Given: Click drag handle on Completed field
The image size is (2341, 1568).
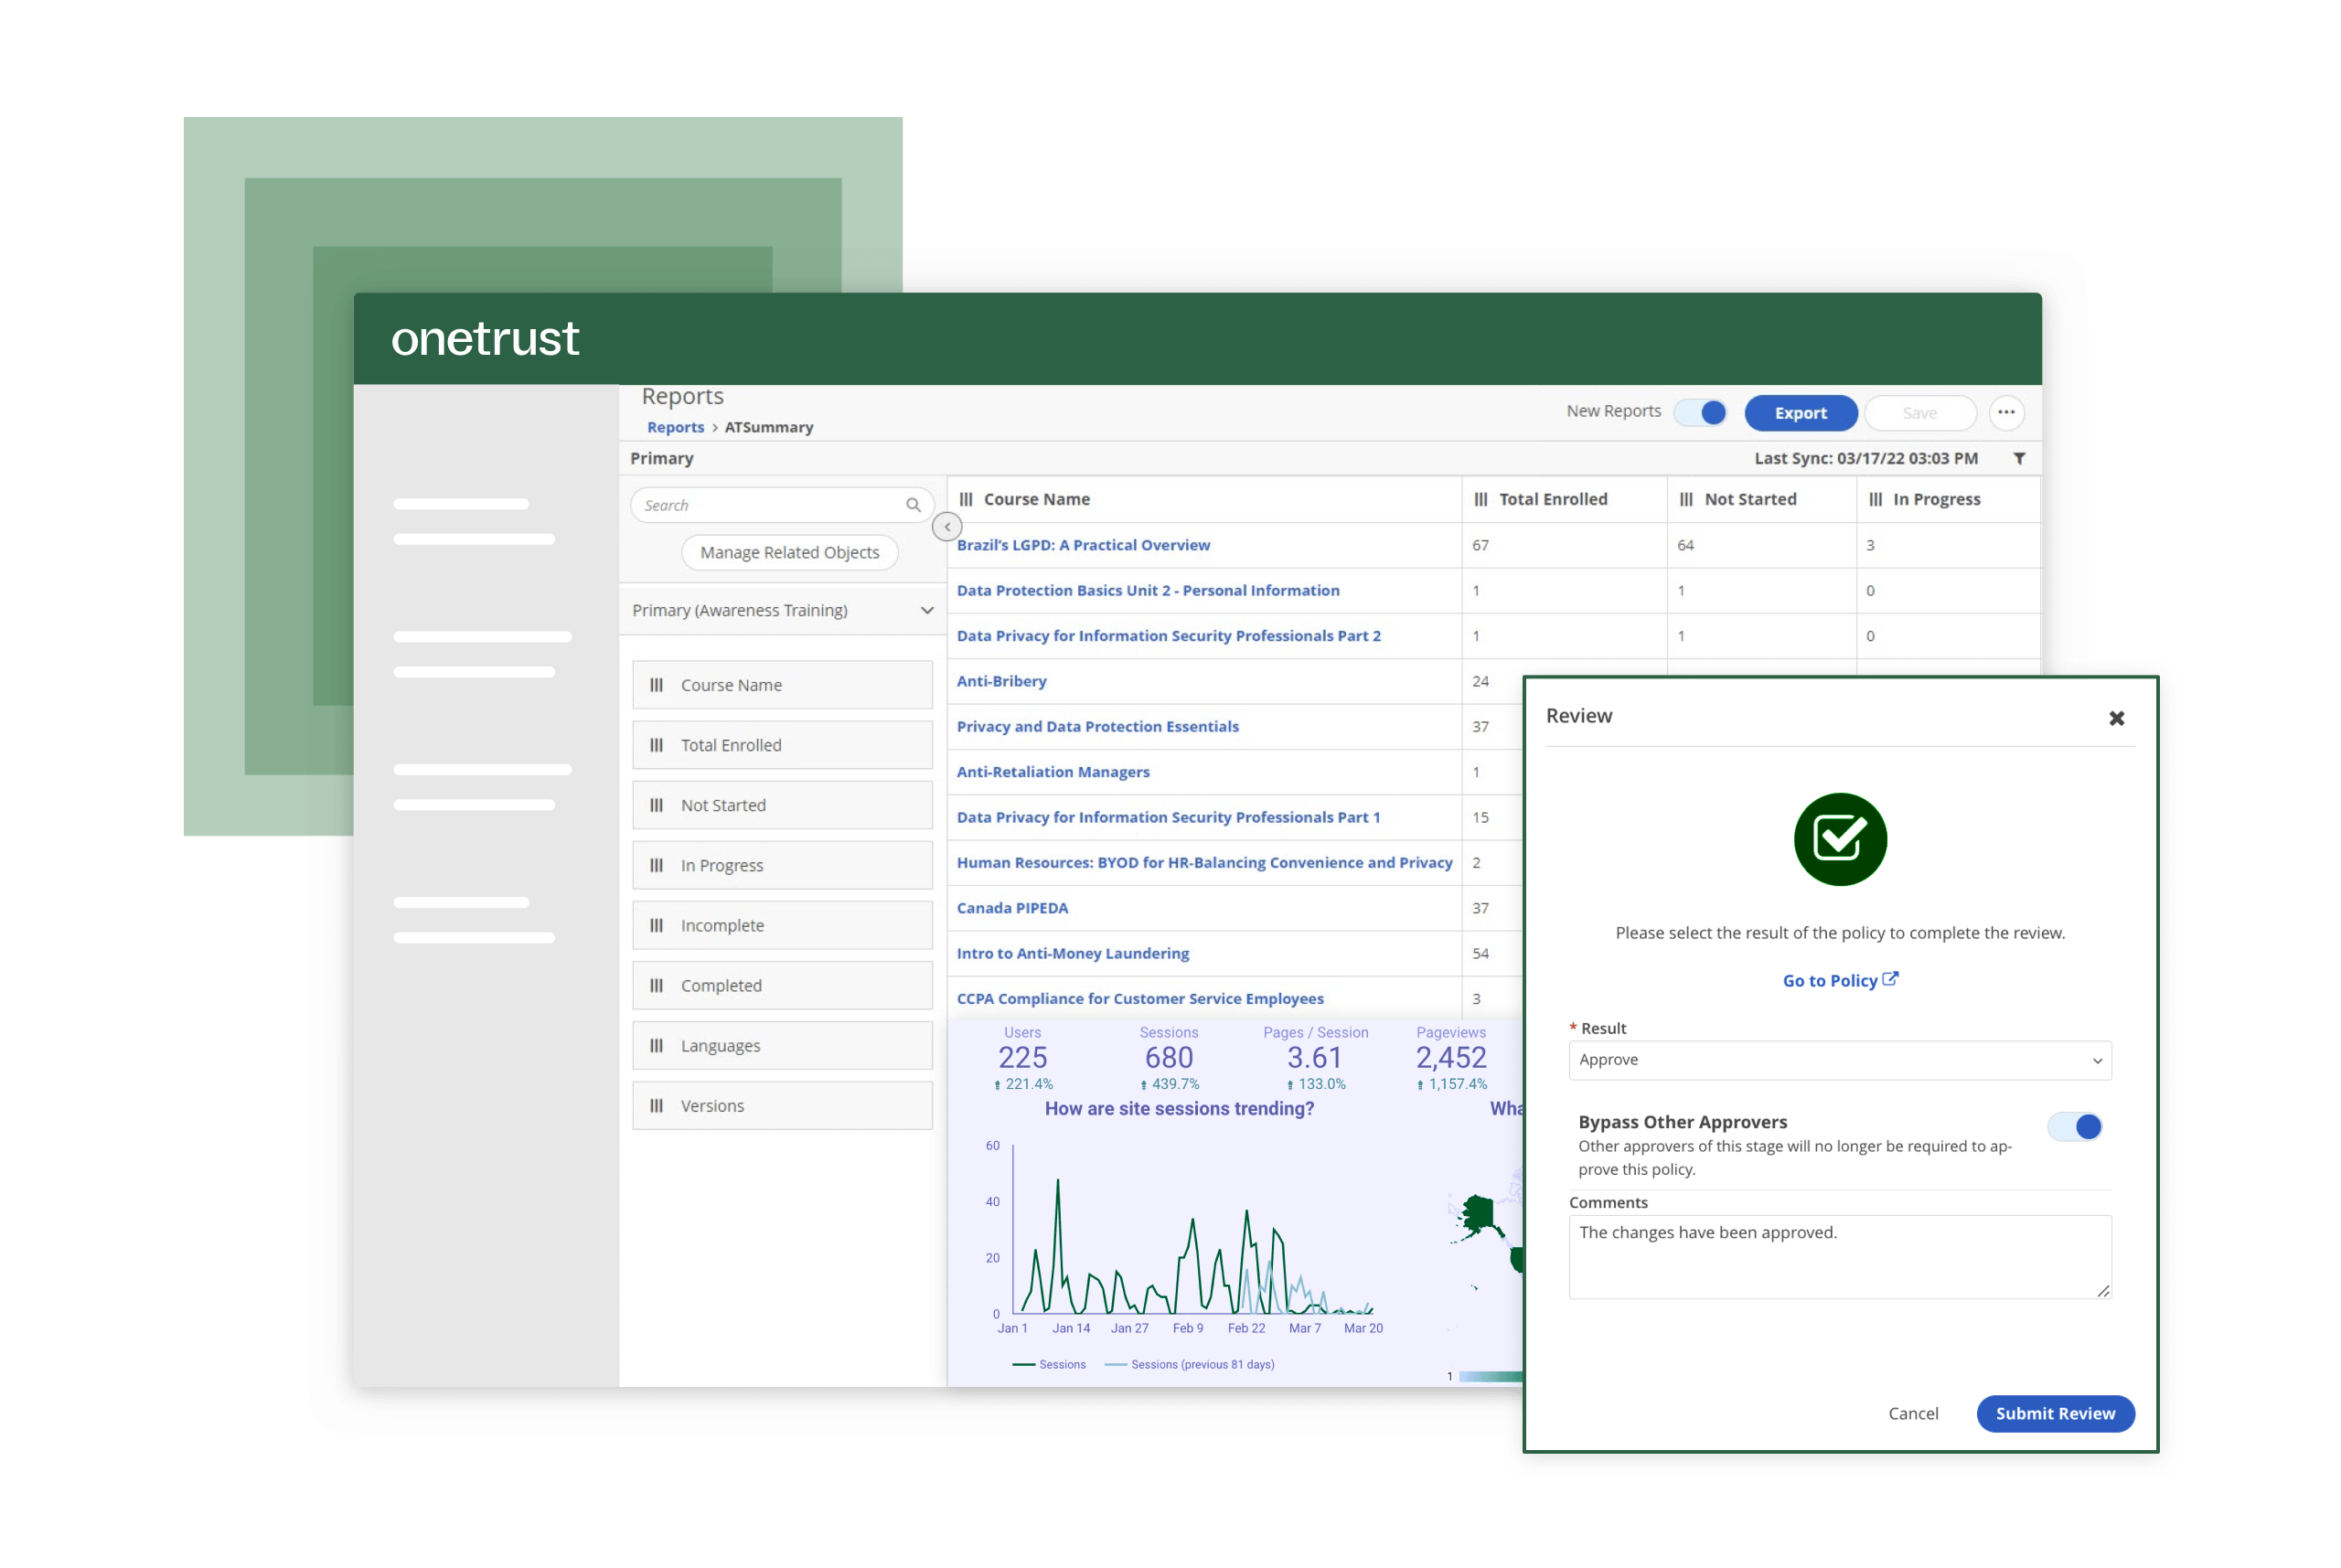Looking at the screenshot, I should coord(656,985).
